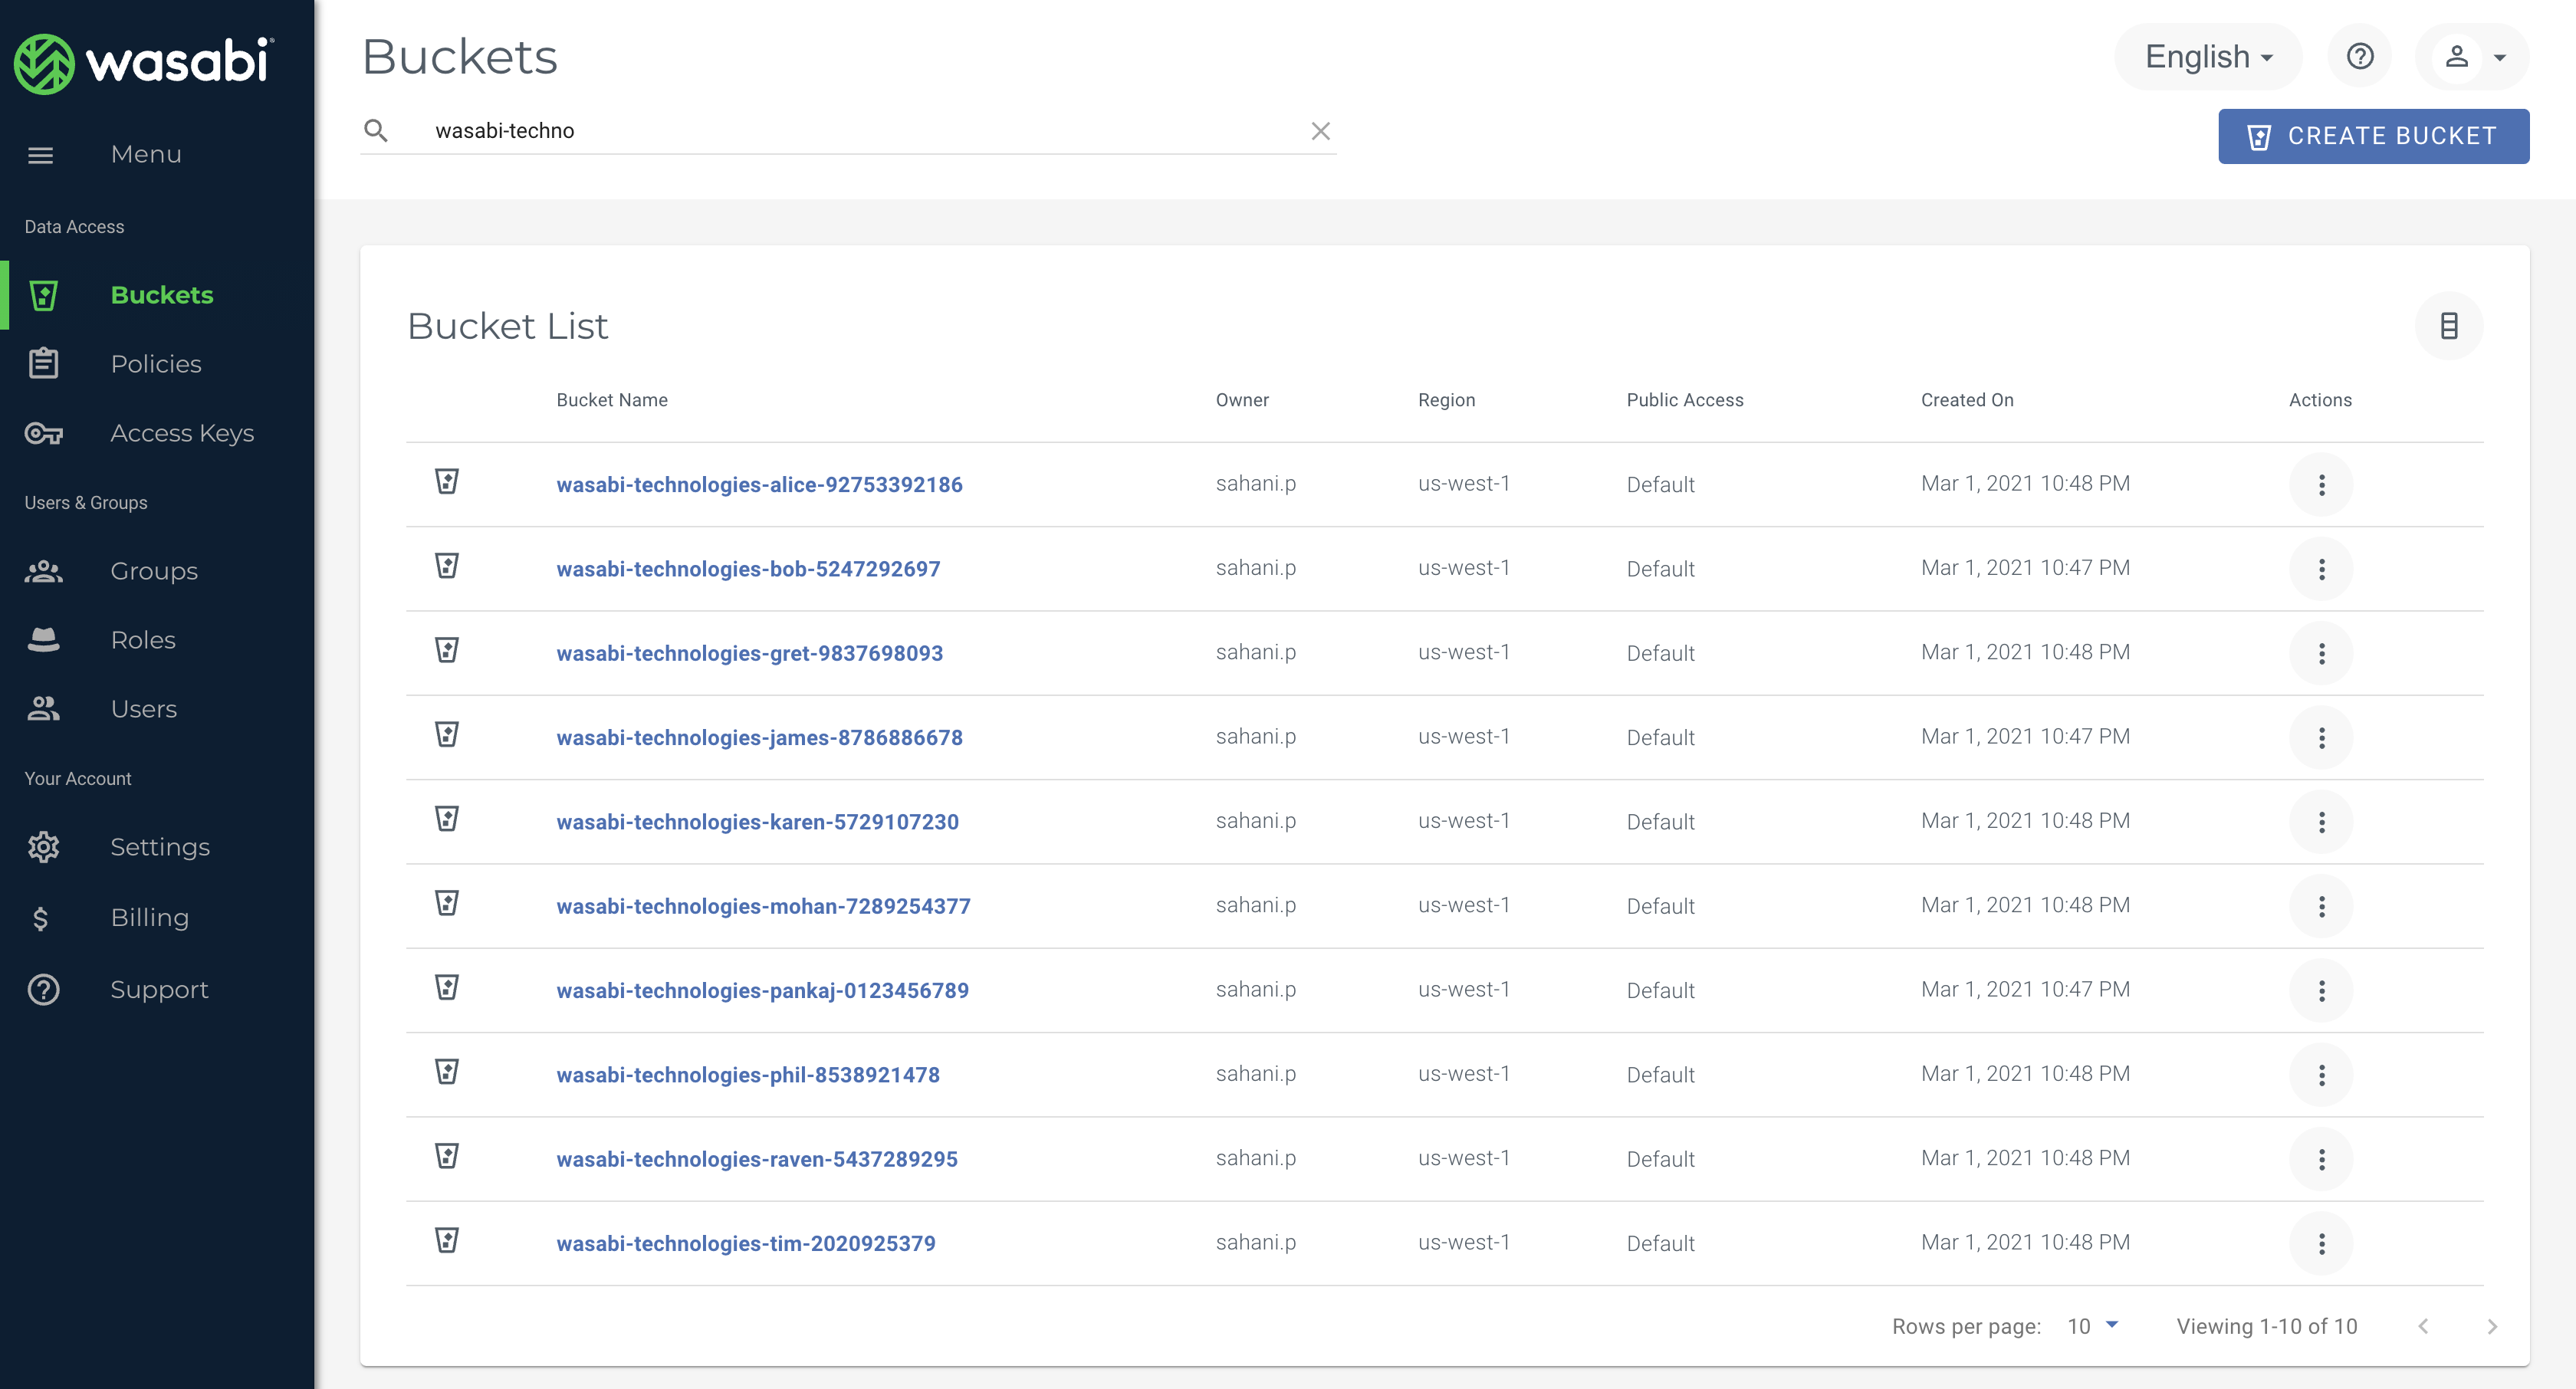Open wasabi-technologies-karen-5729107230 bucket

[757, 822]
